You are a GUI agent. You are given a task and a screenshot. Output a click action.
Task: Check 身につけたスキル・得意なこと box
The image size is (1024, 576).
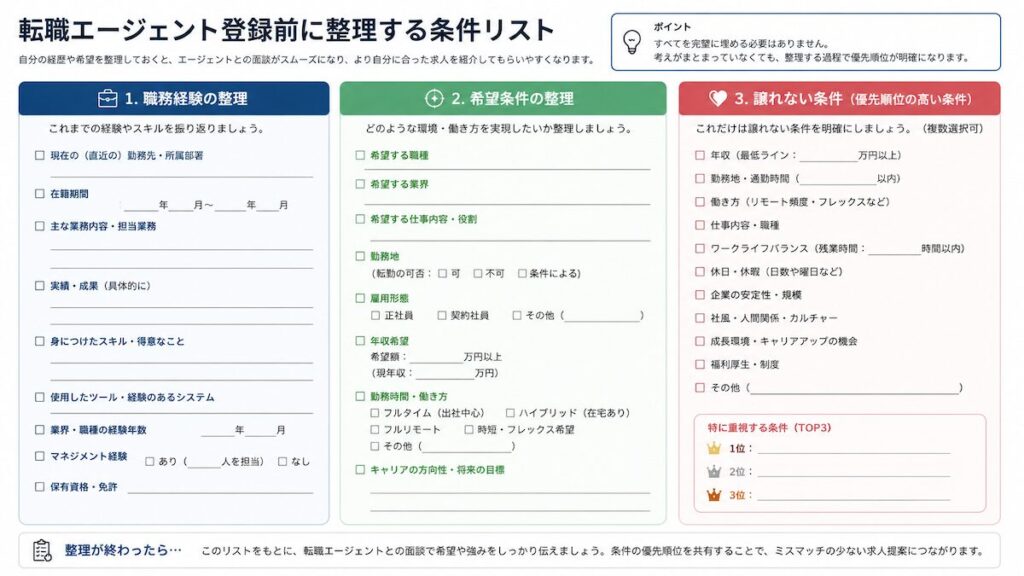(x=39, y=341)
